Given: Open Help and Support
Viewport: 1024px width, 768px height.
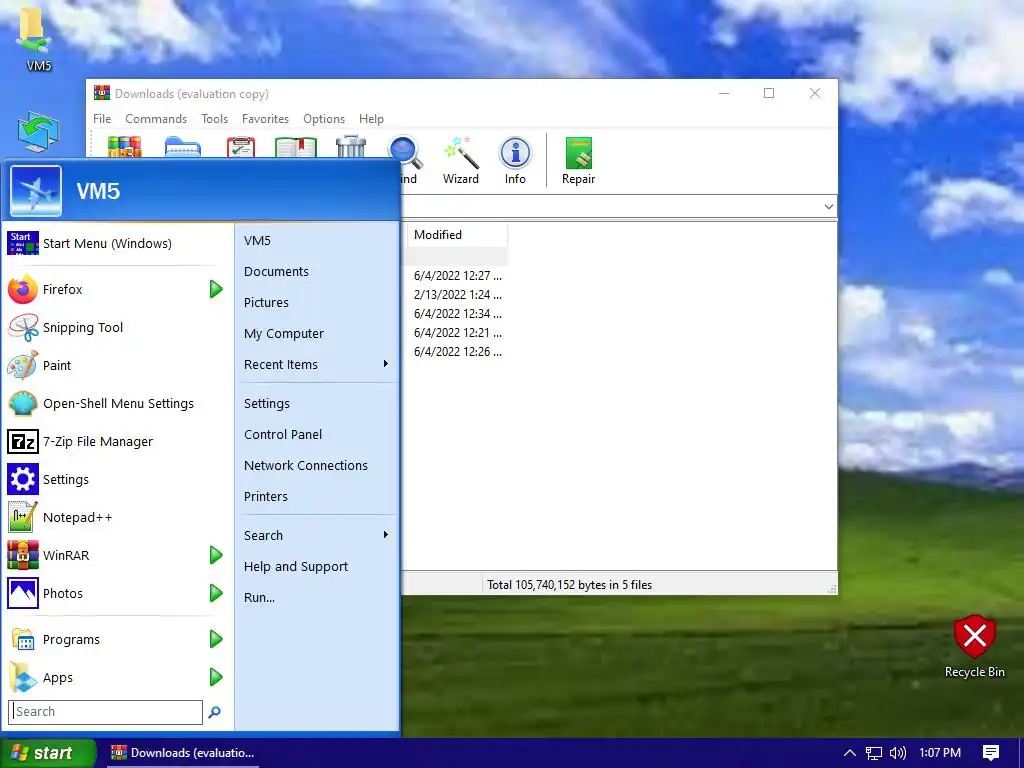Looking at the screenshot, I should [x=296, y=566].
